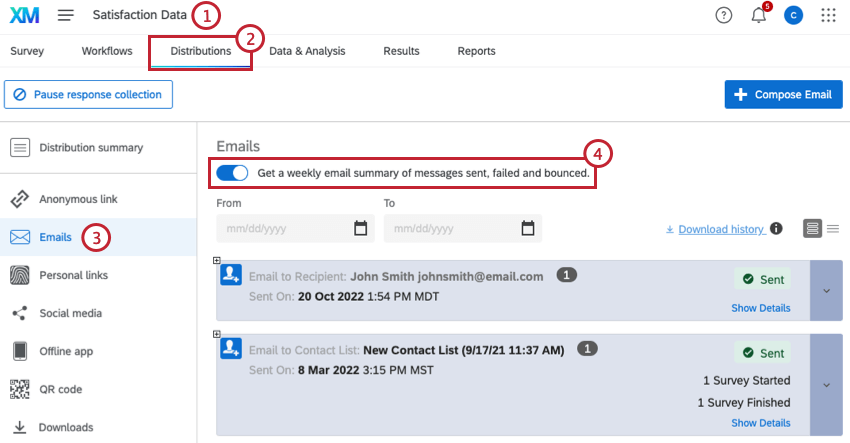Expand dropdown arrow on New Contact List row
850x443 pixels.
coord(827,385)
